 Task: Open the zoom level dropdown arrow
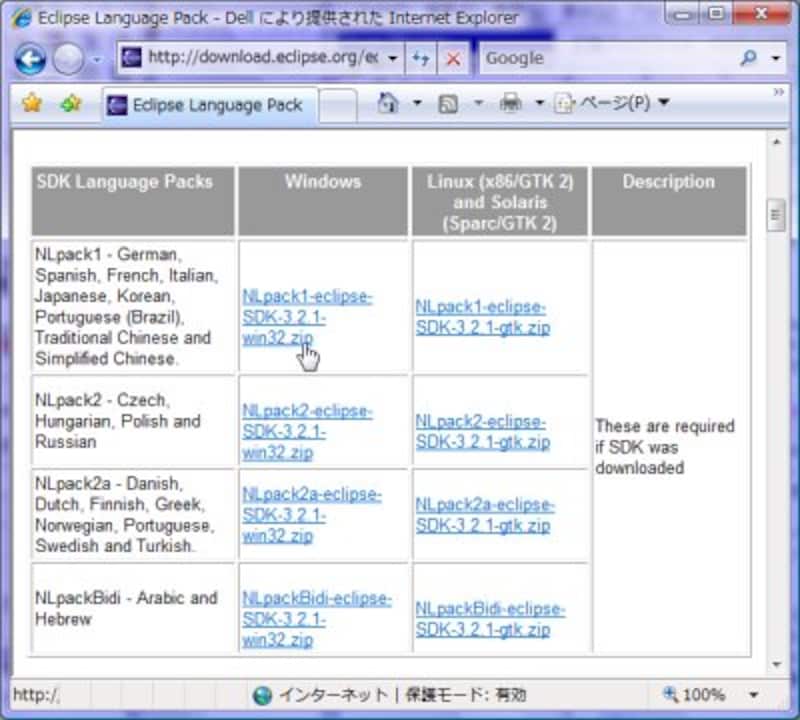click(x=753, y=694)
